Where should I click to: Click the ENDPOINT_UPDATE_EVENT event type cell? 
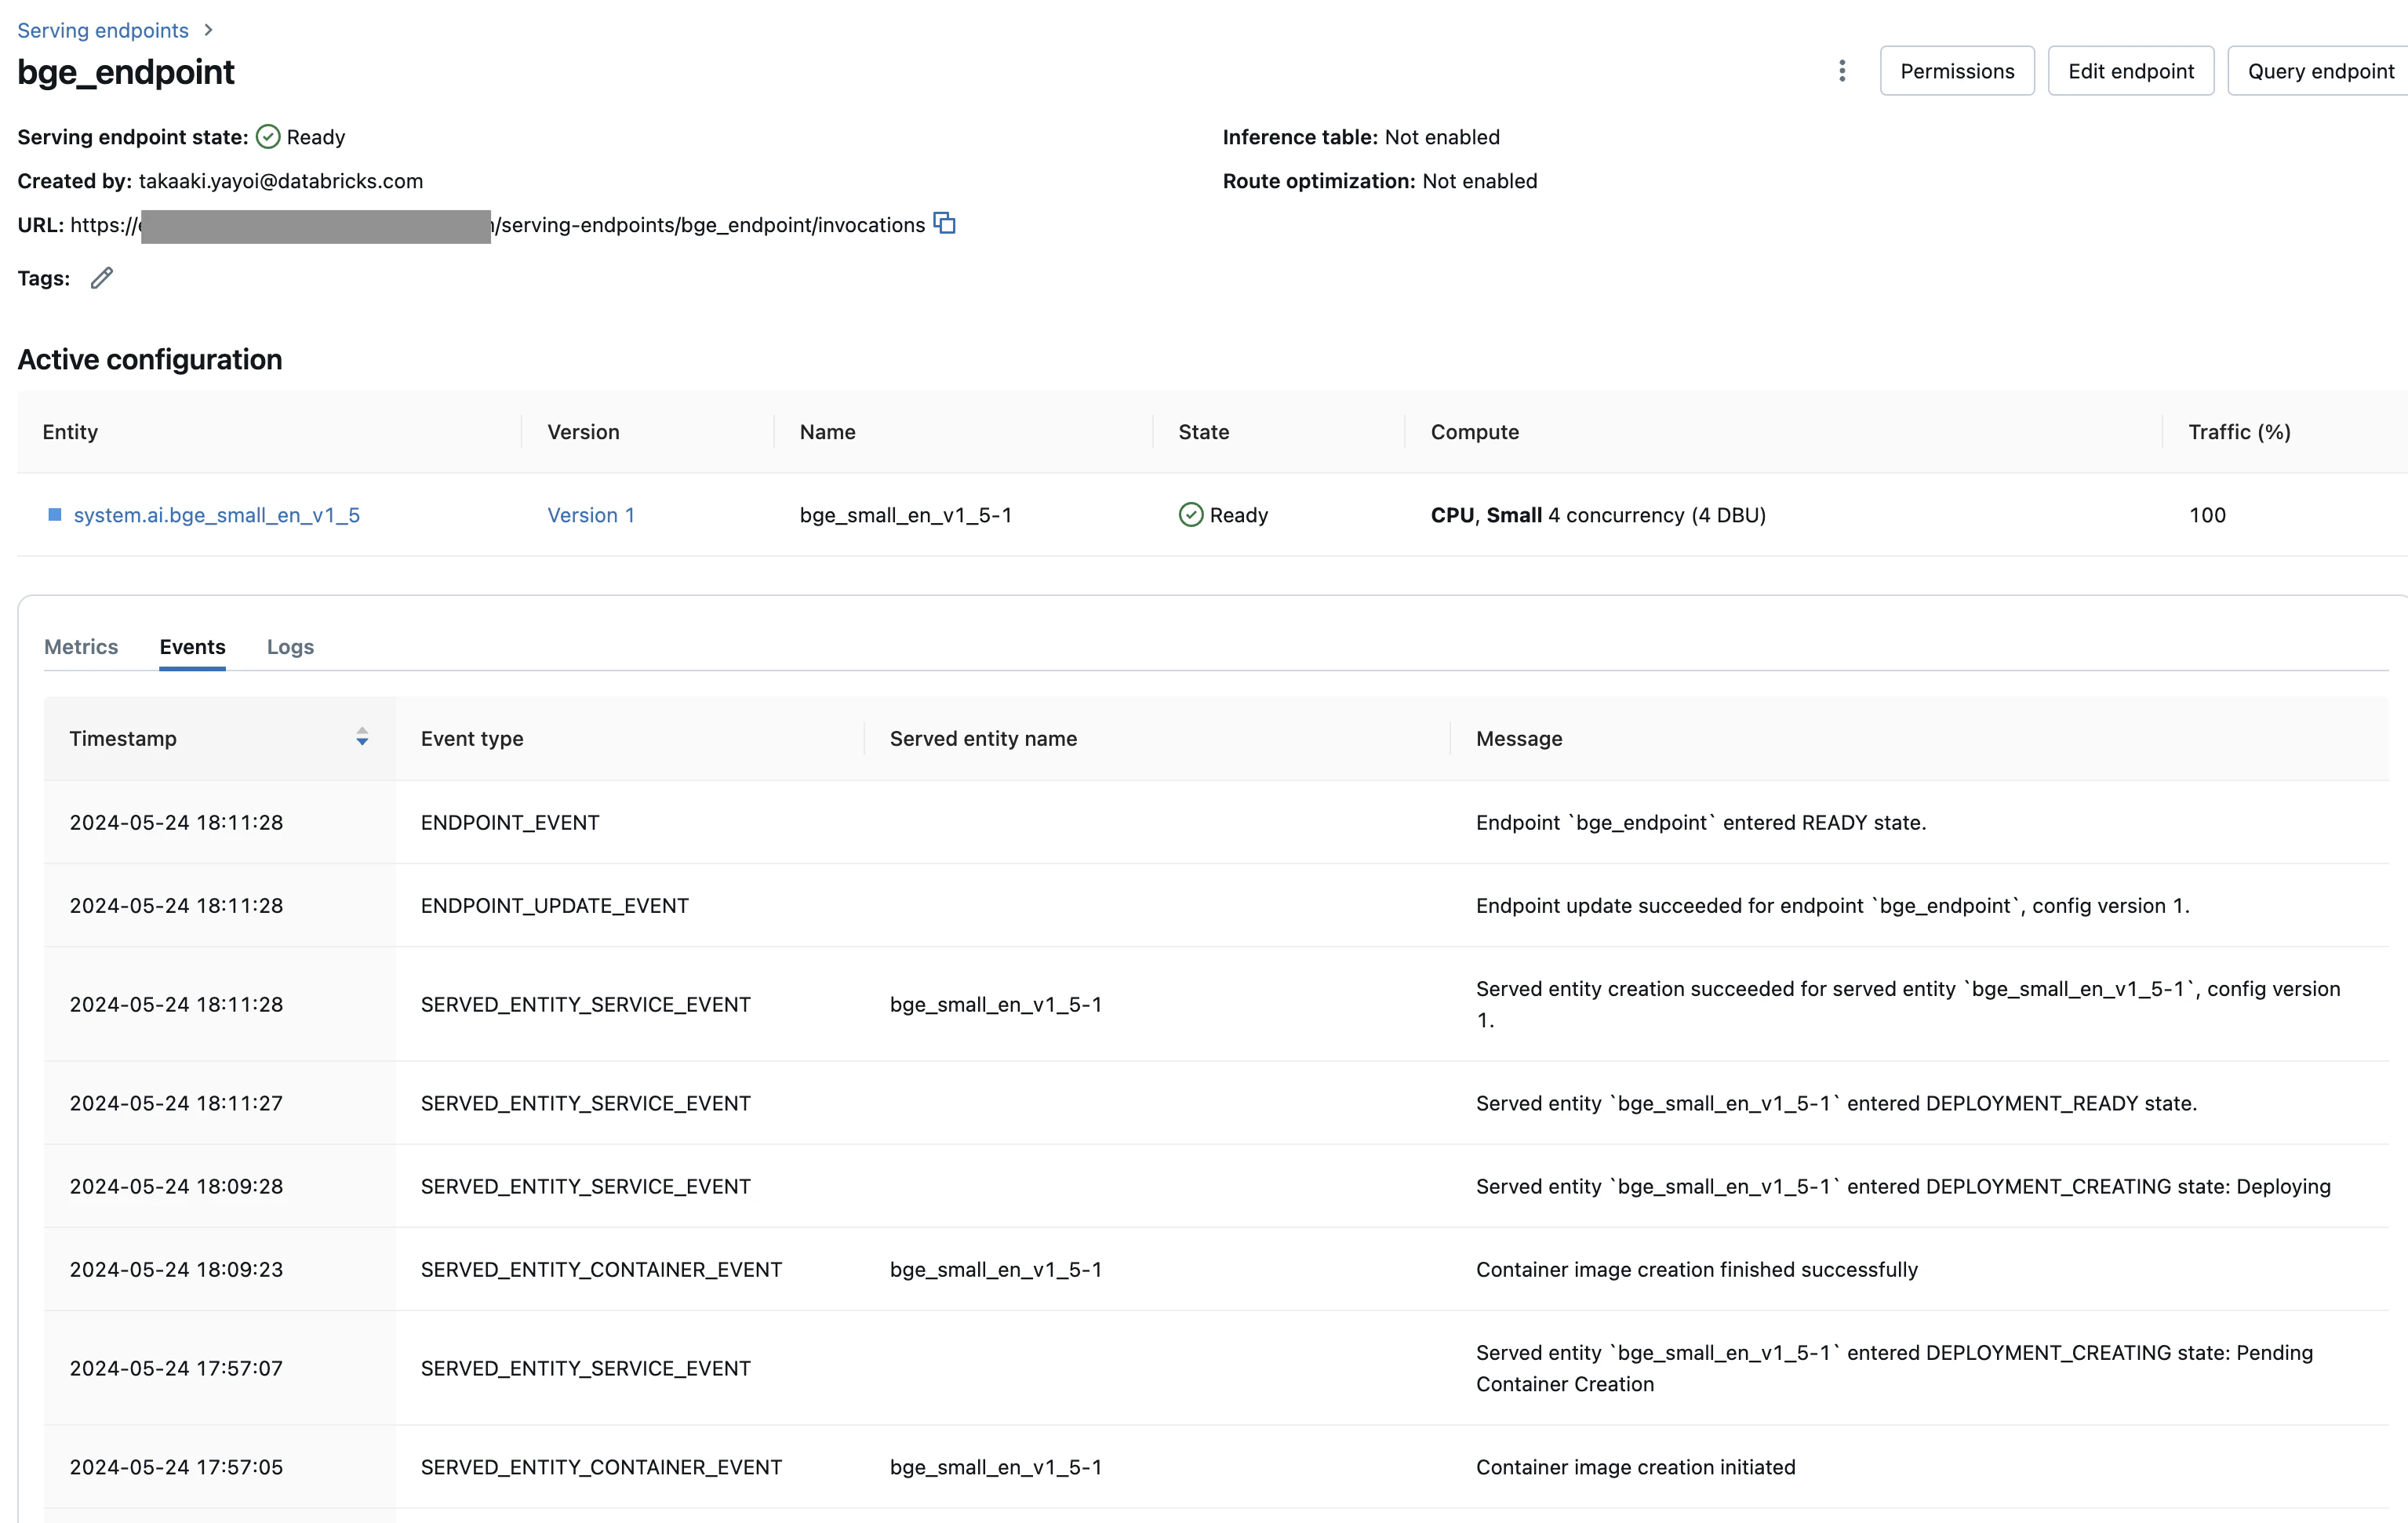[x=555, y=905]
